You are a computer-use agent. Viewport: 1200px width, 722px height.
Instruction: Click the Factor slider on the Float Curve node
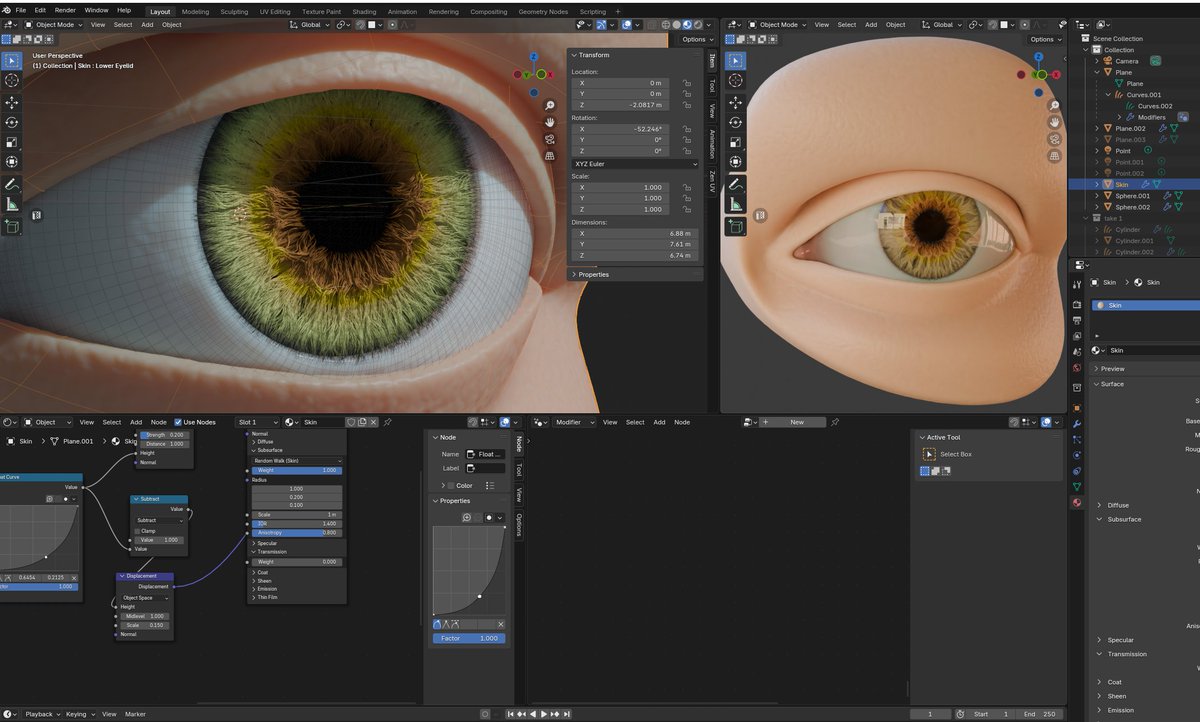(468, 638)
